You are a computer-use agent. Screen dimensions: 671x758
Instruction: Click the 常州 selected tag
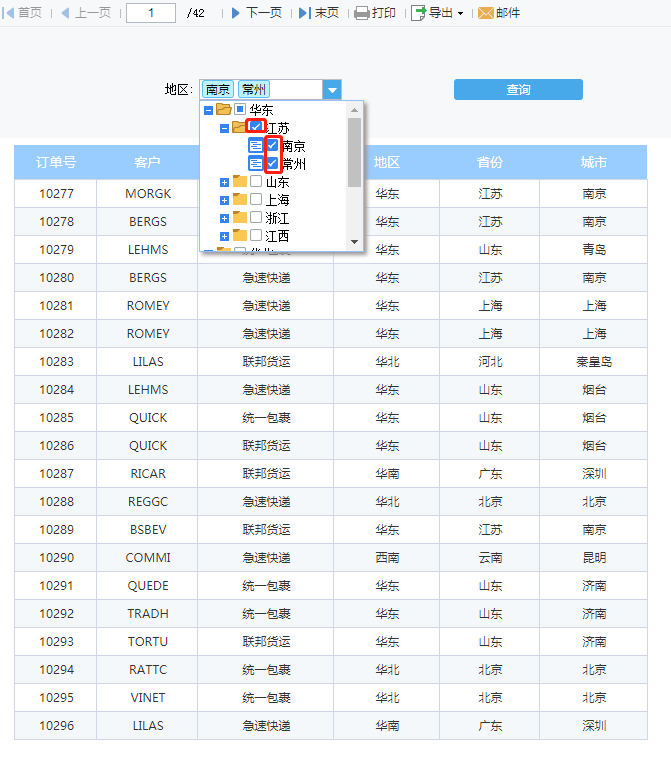click(x=254, y=90)
